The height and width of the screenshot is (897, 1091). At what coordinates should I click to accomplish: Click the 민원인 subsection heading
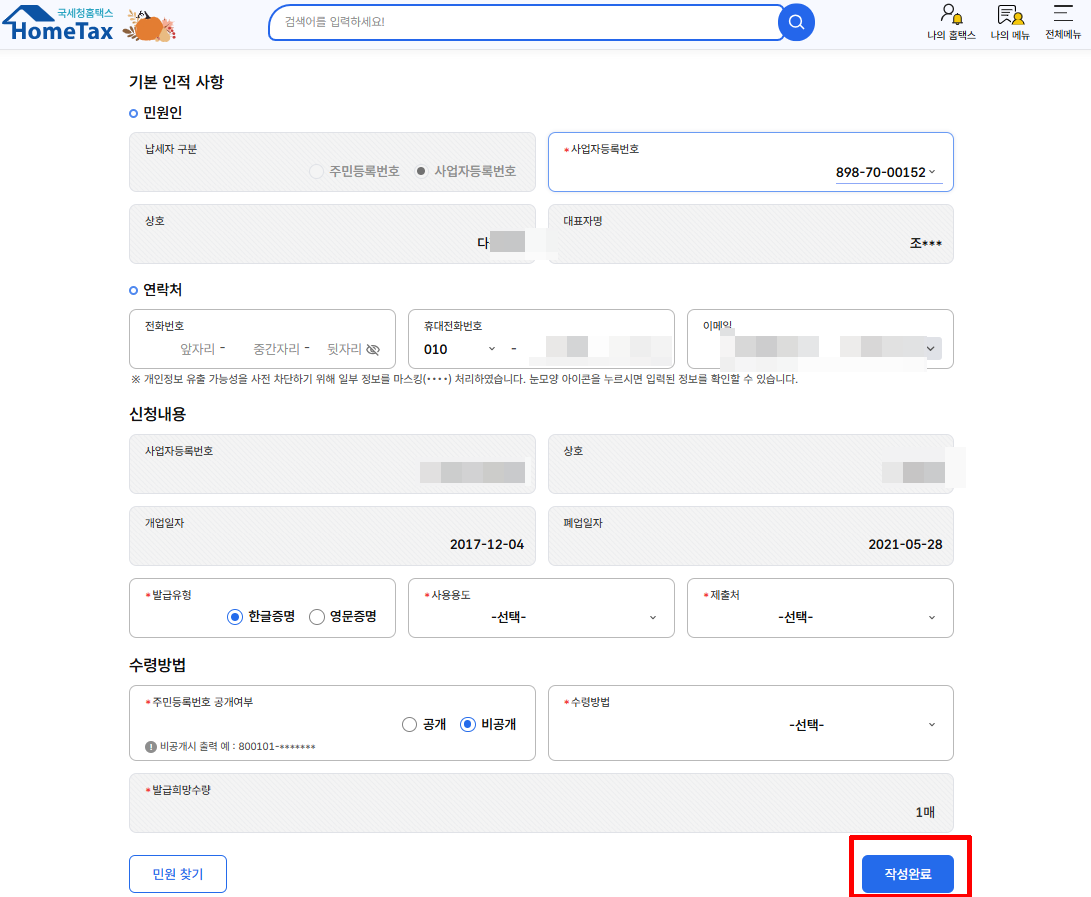click(x=163, y=113)
